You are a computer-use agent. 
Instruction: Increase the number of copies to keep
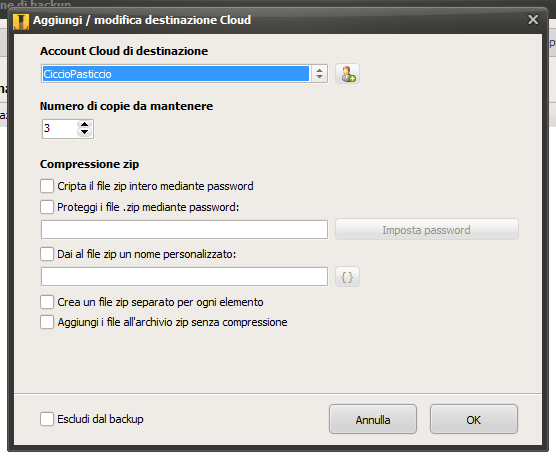pyautogui.click(x=84, y=124)
